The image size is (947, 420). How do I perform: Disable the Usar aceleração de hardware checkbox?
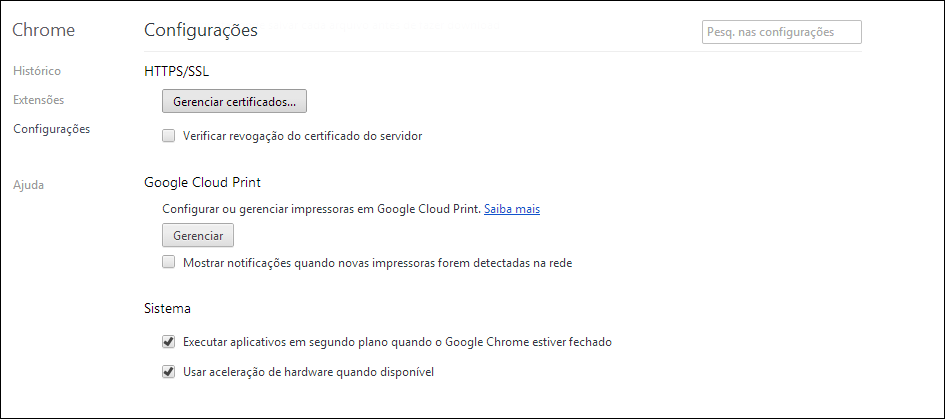[x=168, y=372]
